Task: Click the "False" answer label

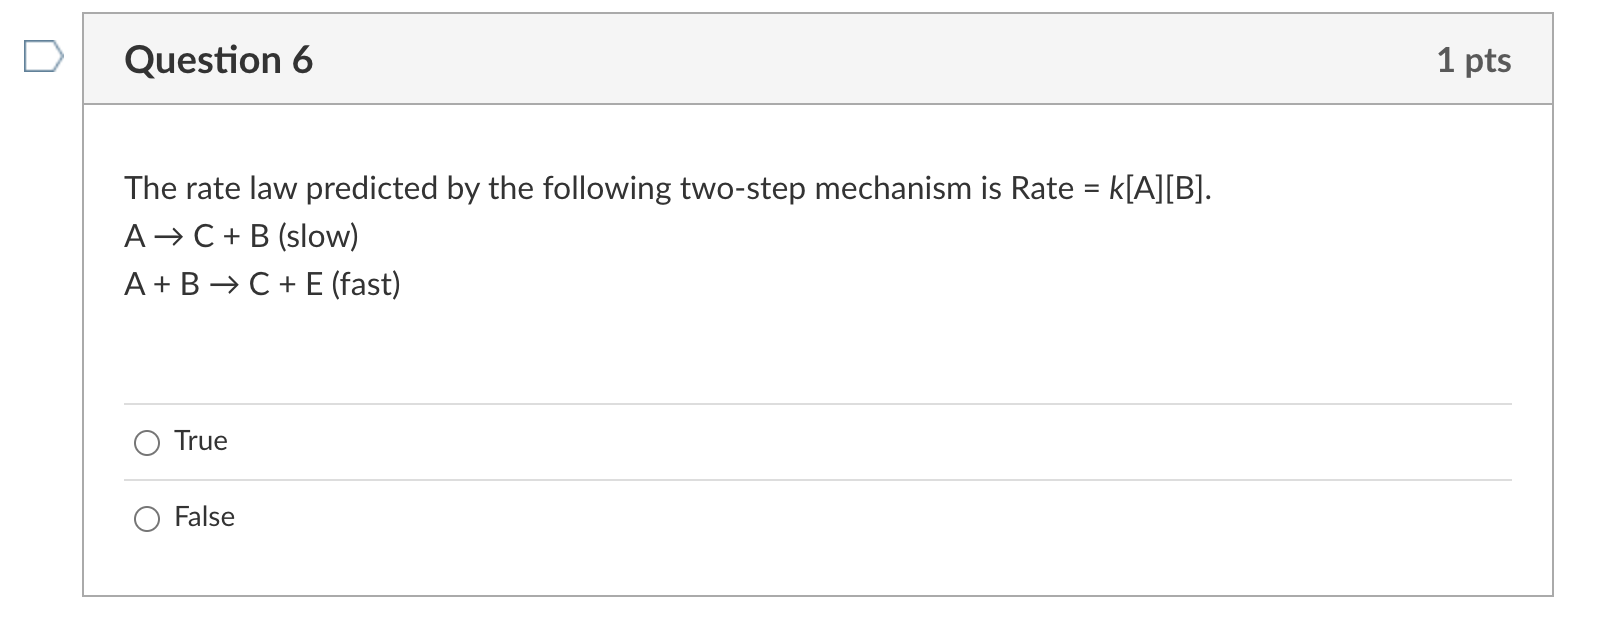Action: pyautogui.click(x=204, y=517)
